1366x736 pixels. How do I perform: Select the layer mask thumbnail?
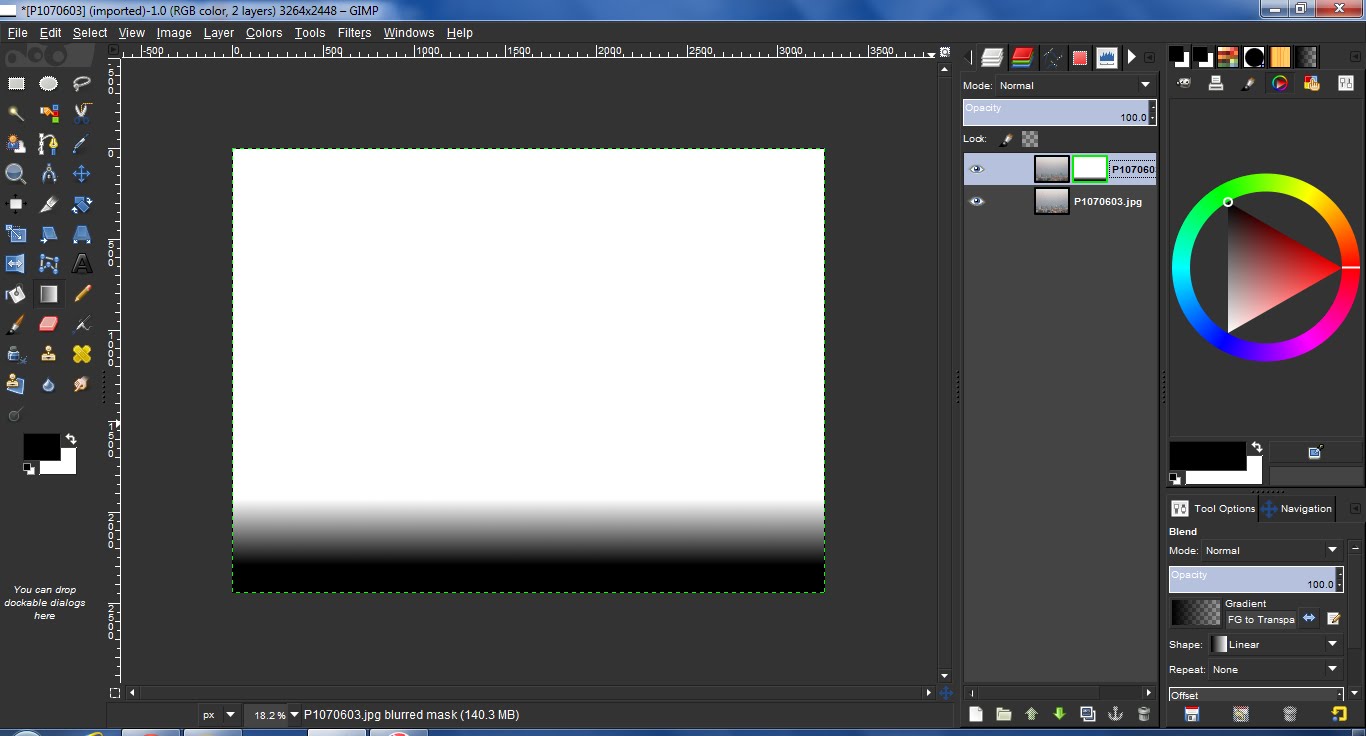coord(1090,169)
